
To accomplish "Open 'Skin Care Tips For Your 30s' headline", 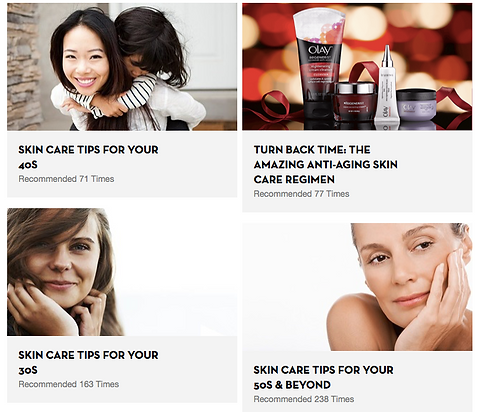I will click(x=88, y=362).
